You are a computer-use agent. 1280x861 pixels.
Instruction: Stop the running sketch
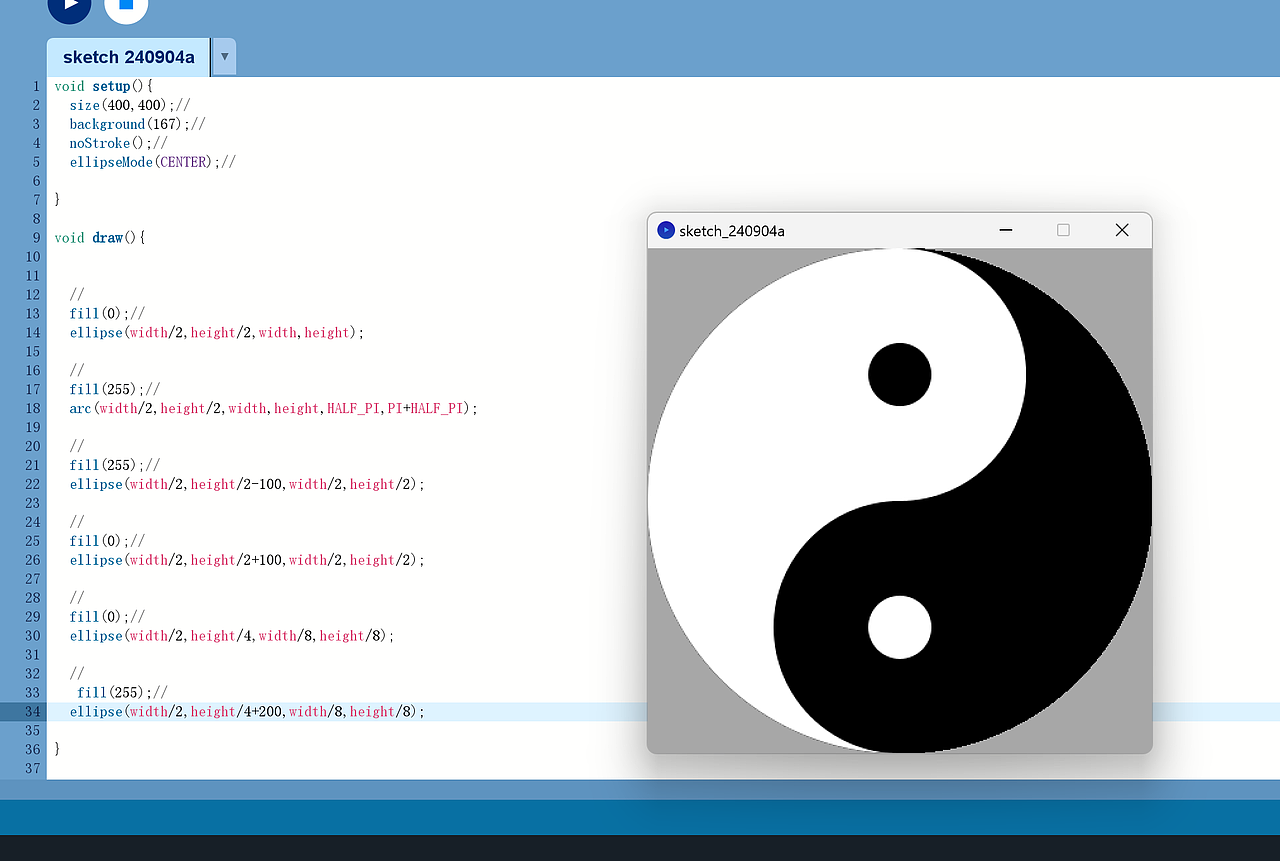pyautogui.click(x=126, y=5)
